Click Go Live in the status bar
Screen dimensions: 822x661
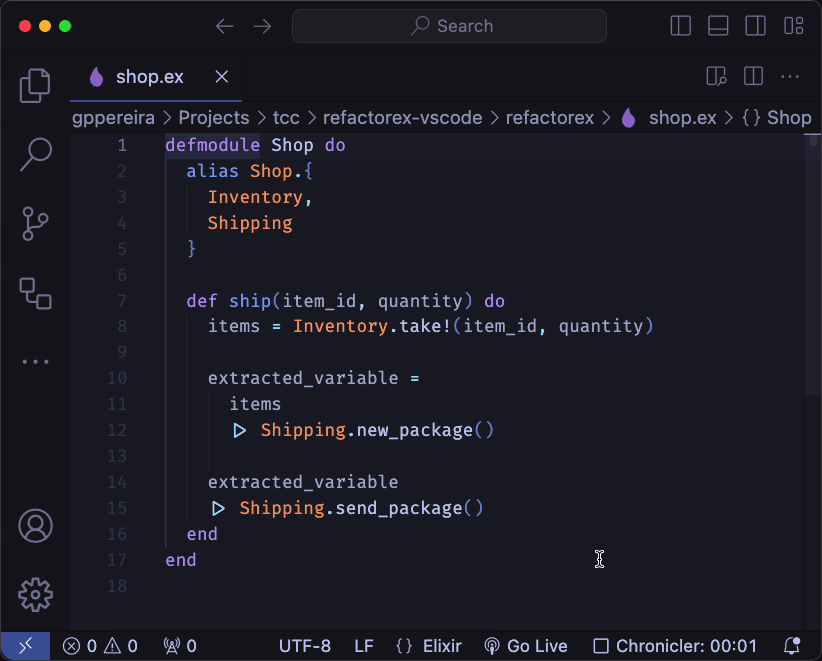tap(526, 646)
